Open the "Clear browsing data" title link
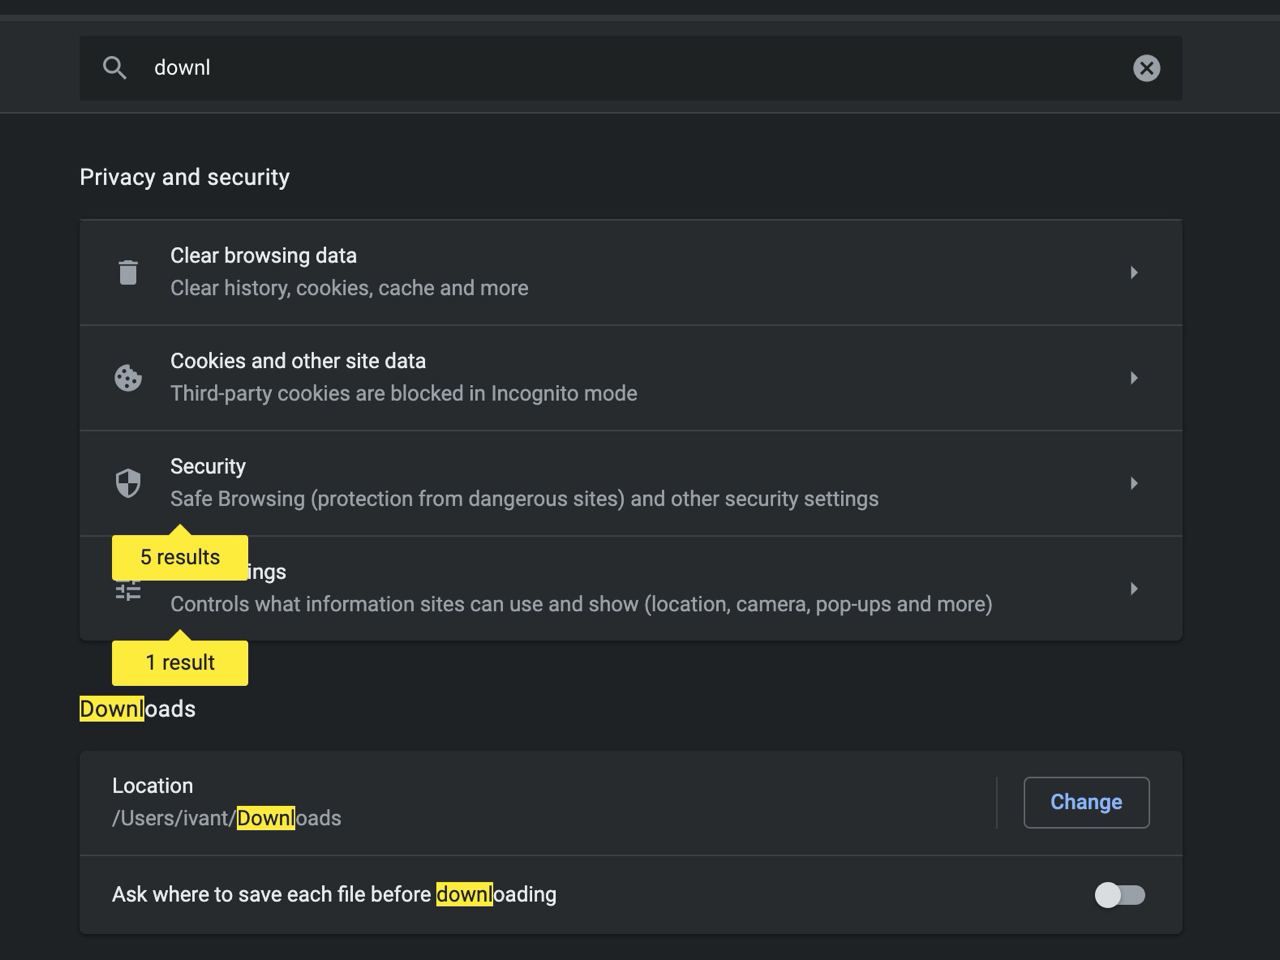The image size is (1280, 960). 263,256
